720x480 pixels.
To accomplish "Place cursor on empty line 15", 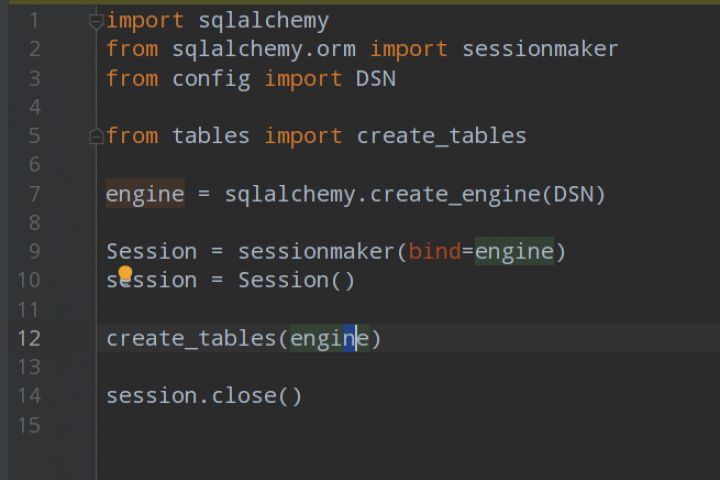I will pos(300,425).
